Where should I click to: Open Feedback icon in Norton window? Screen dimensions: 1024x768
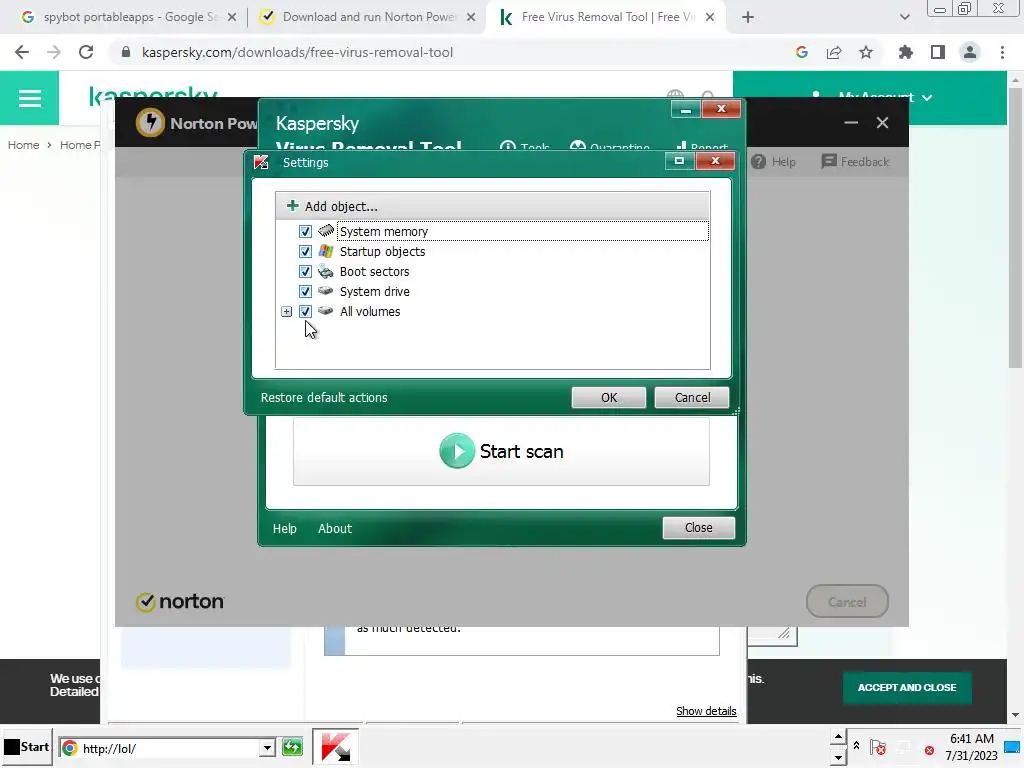pyautogui.click(x=829, y=161)
